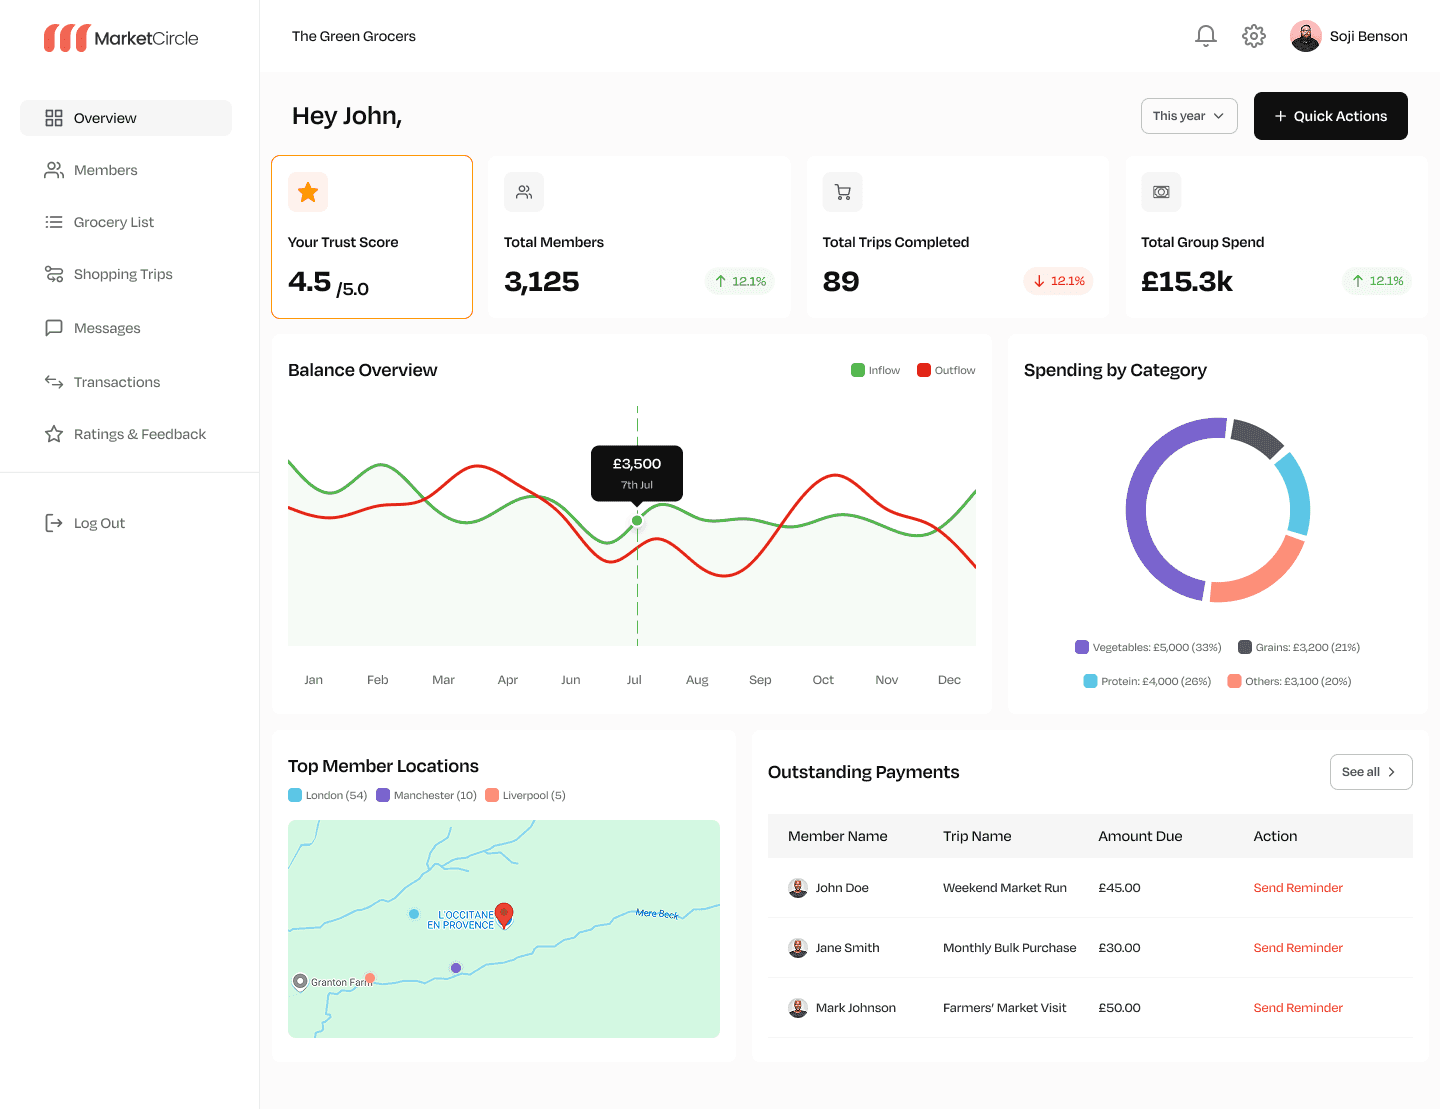This screenshot has height=1109, width=1440.
Task: Send Reminder to Mark Johnson
Action: click(1298, 1008)
